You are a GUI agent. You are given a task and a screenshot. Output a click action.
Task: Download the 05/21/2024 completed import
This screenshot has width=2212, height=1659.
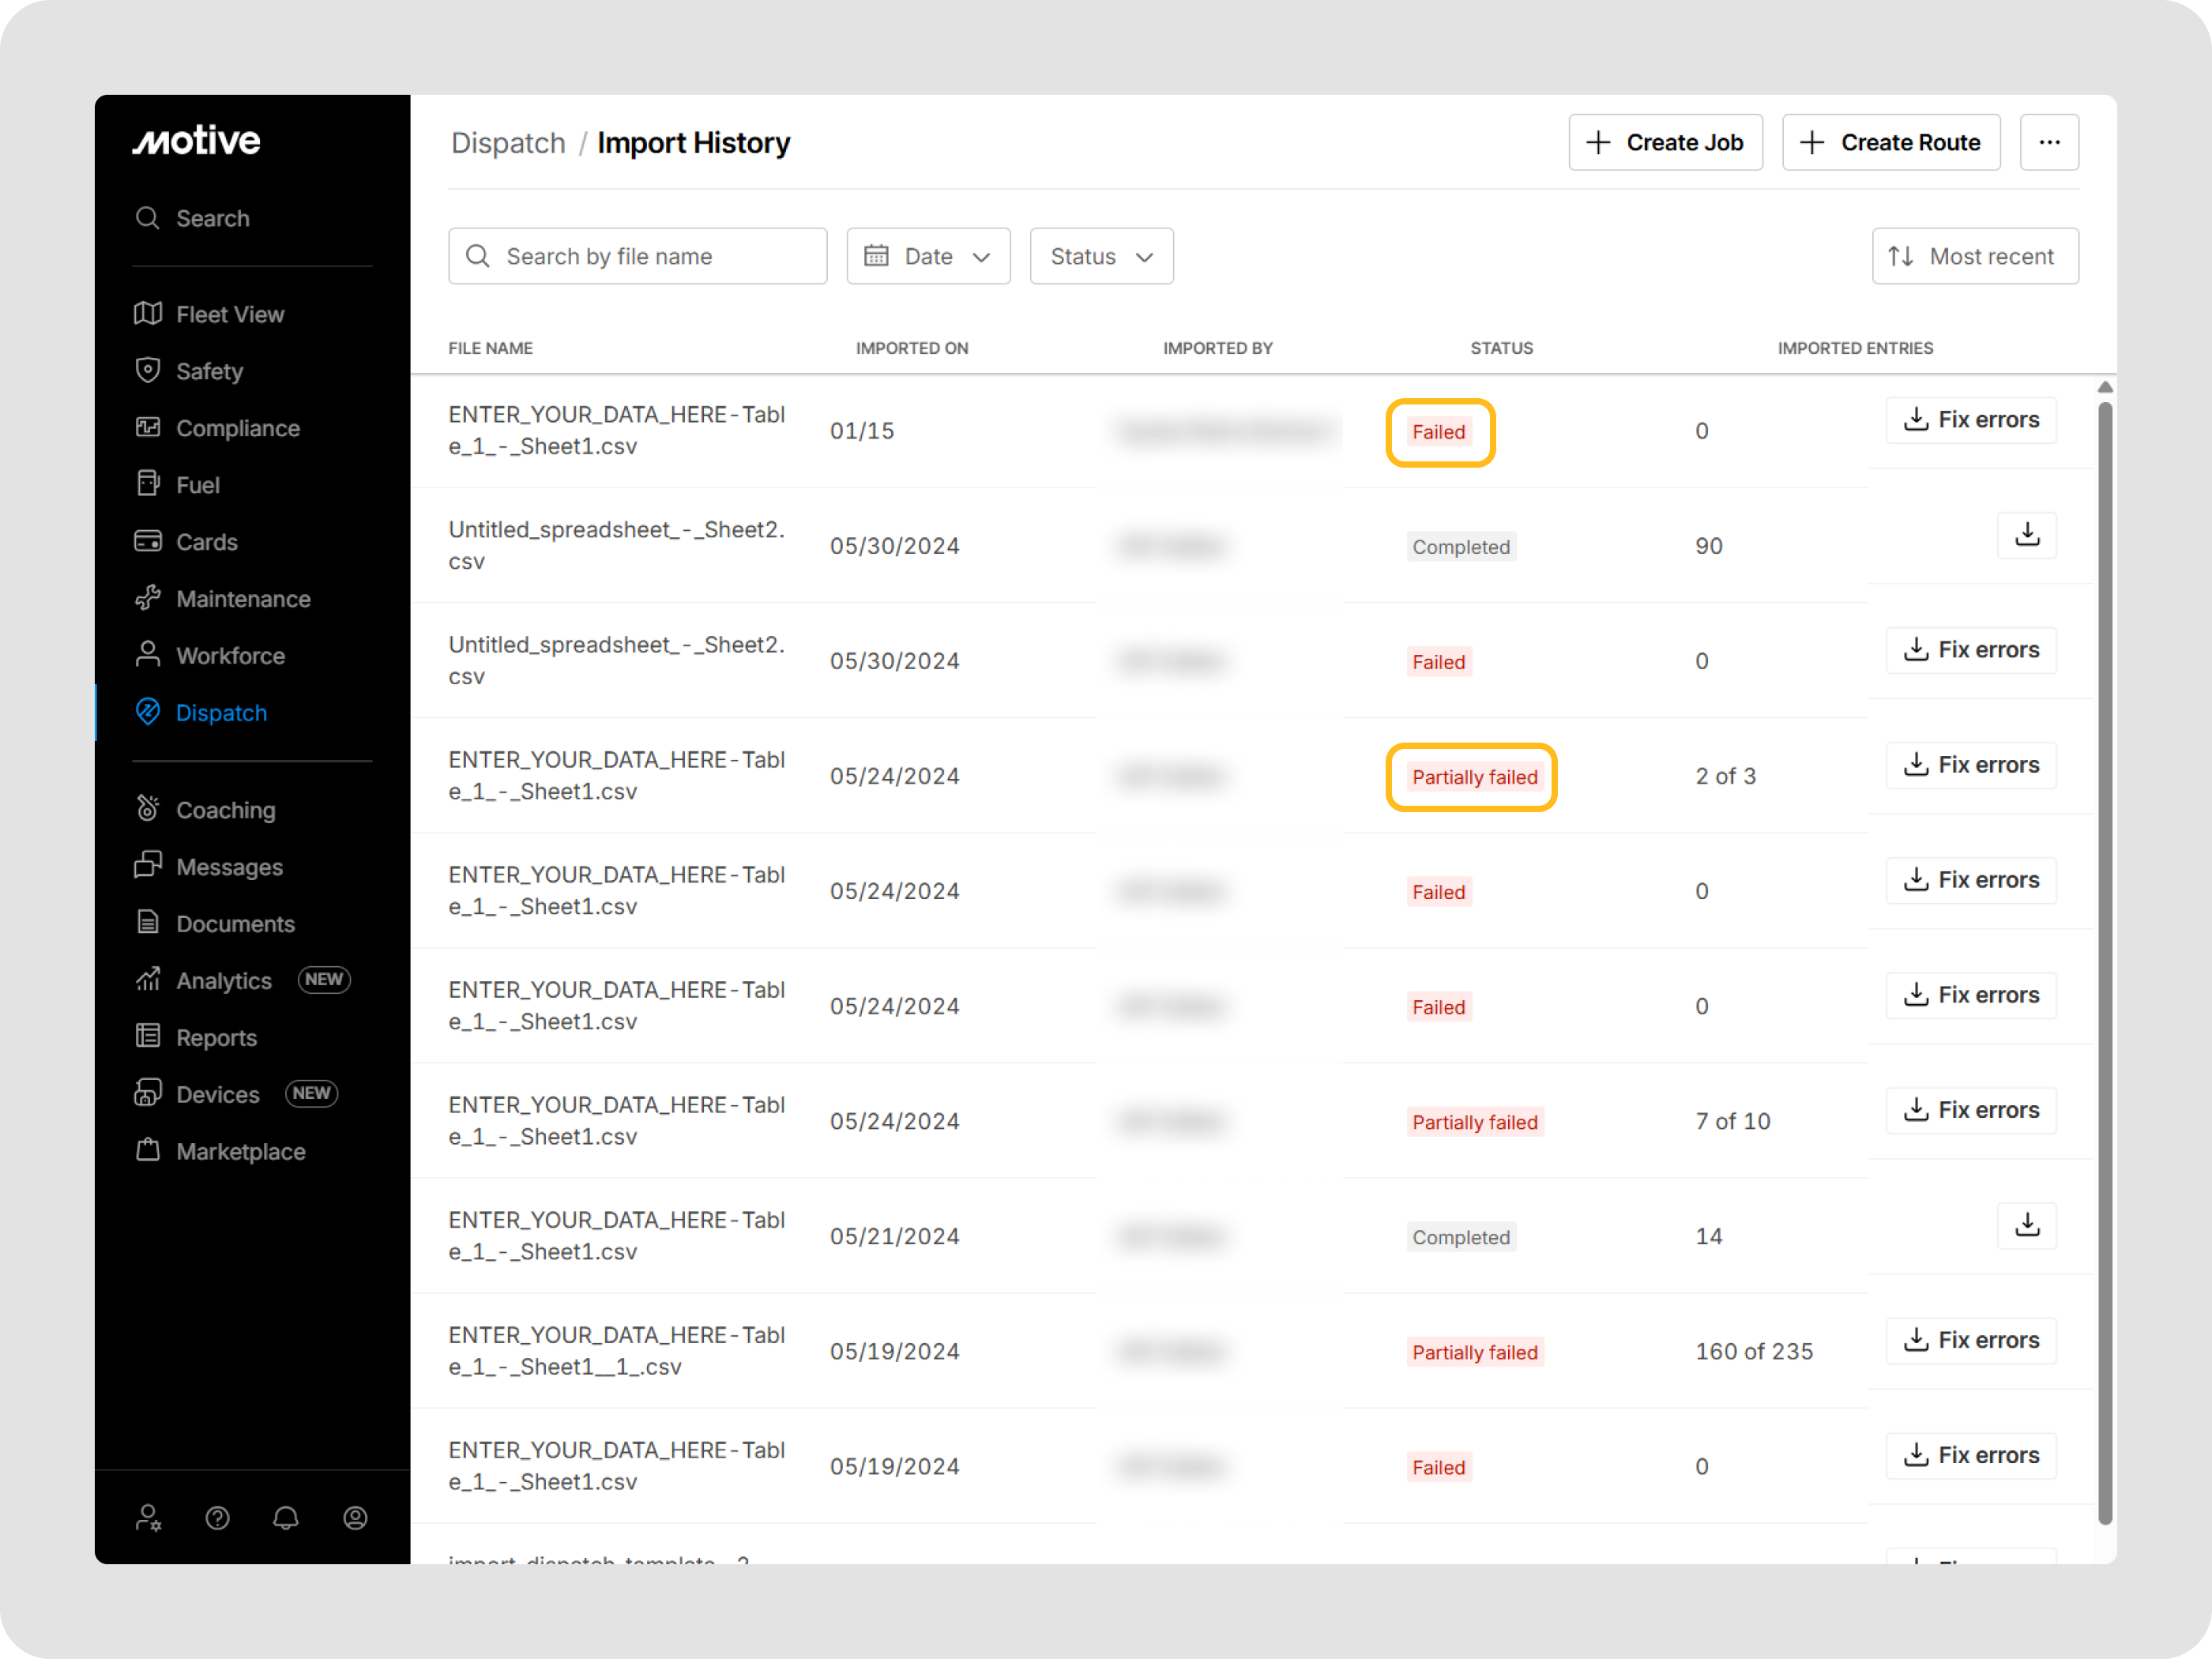click(x=2026, y=1225)
